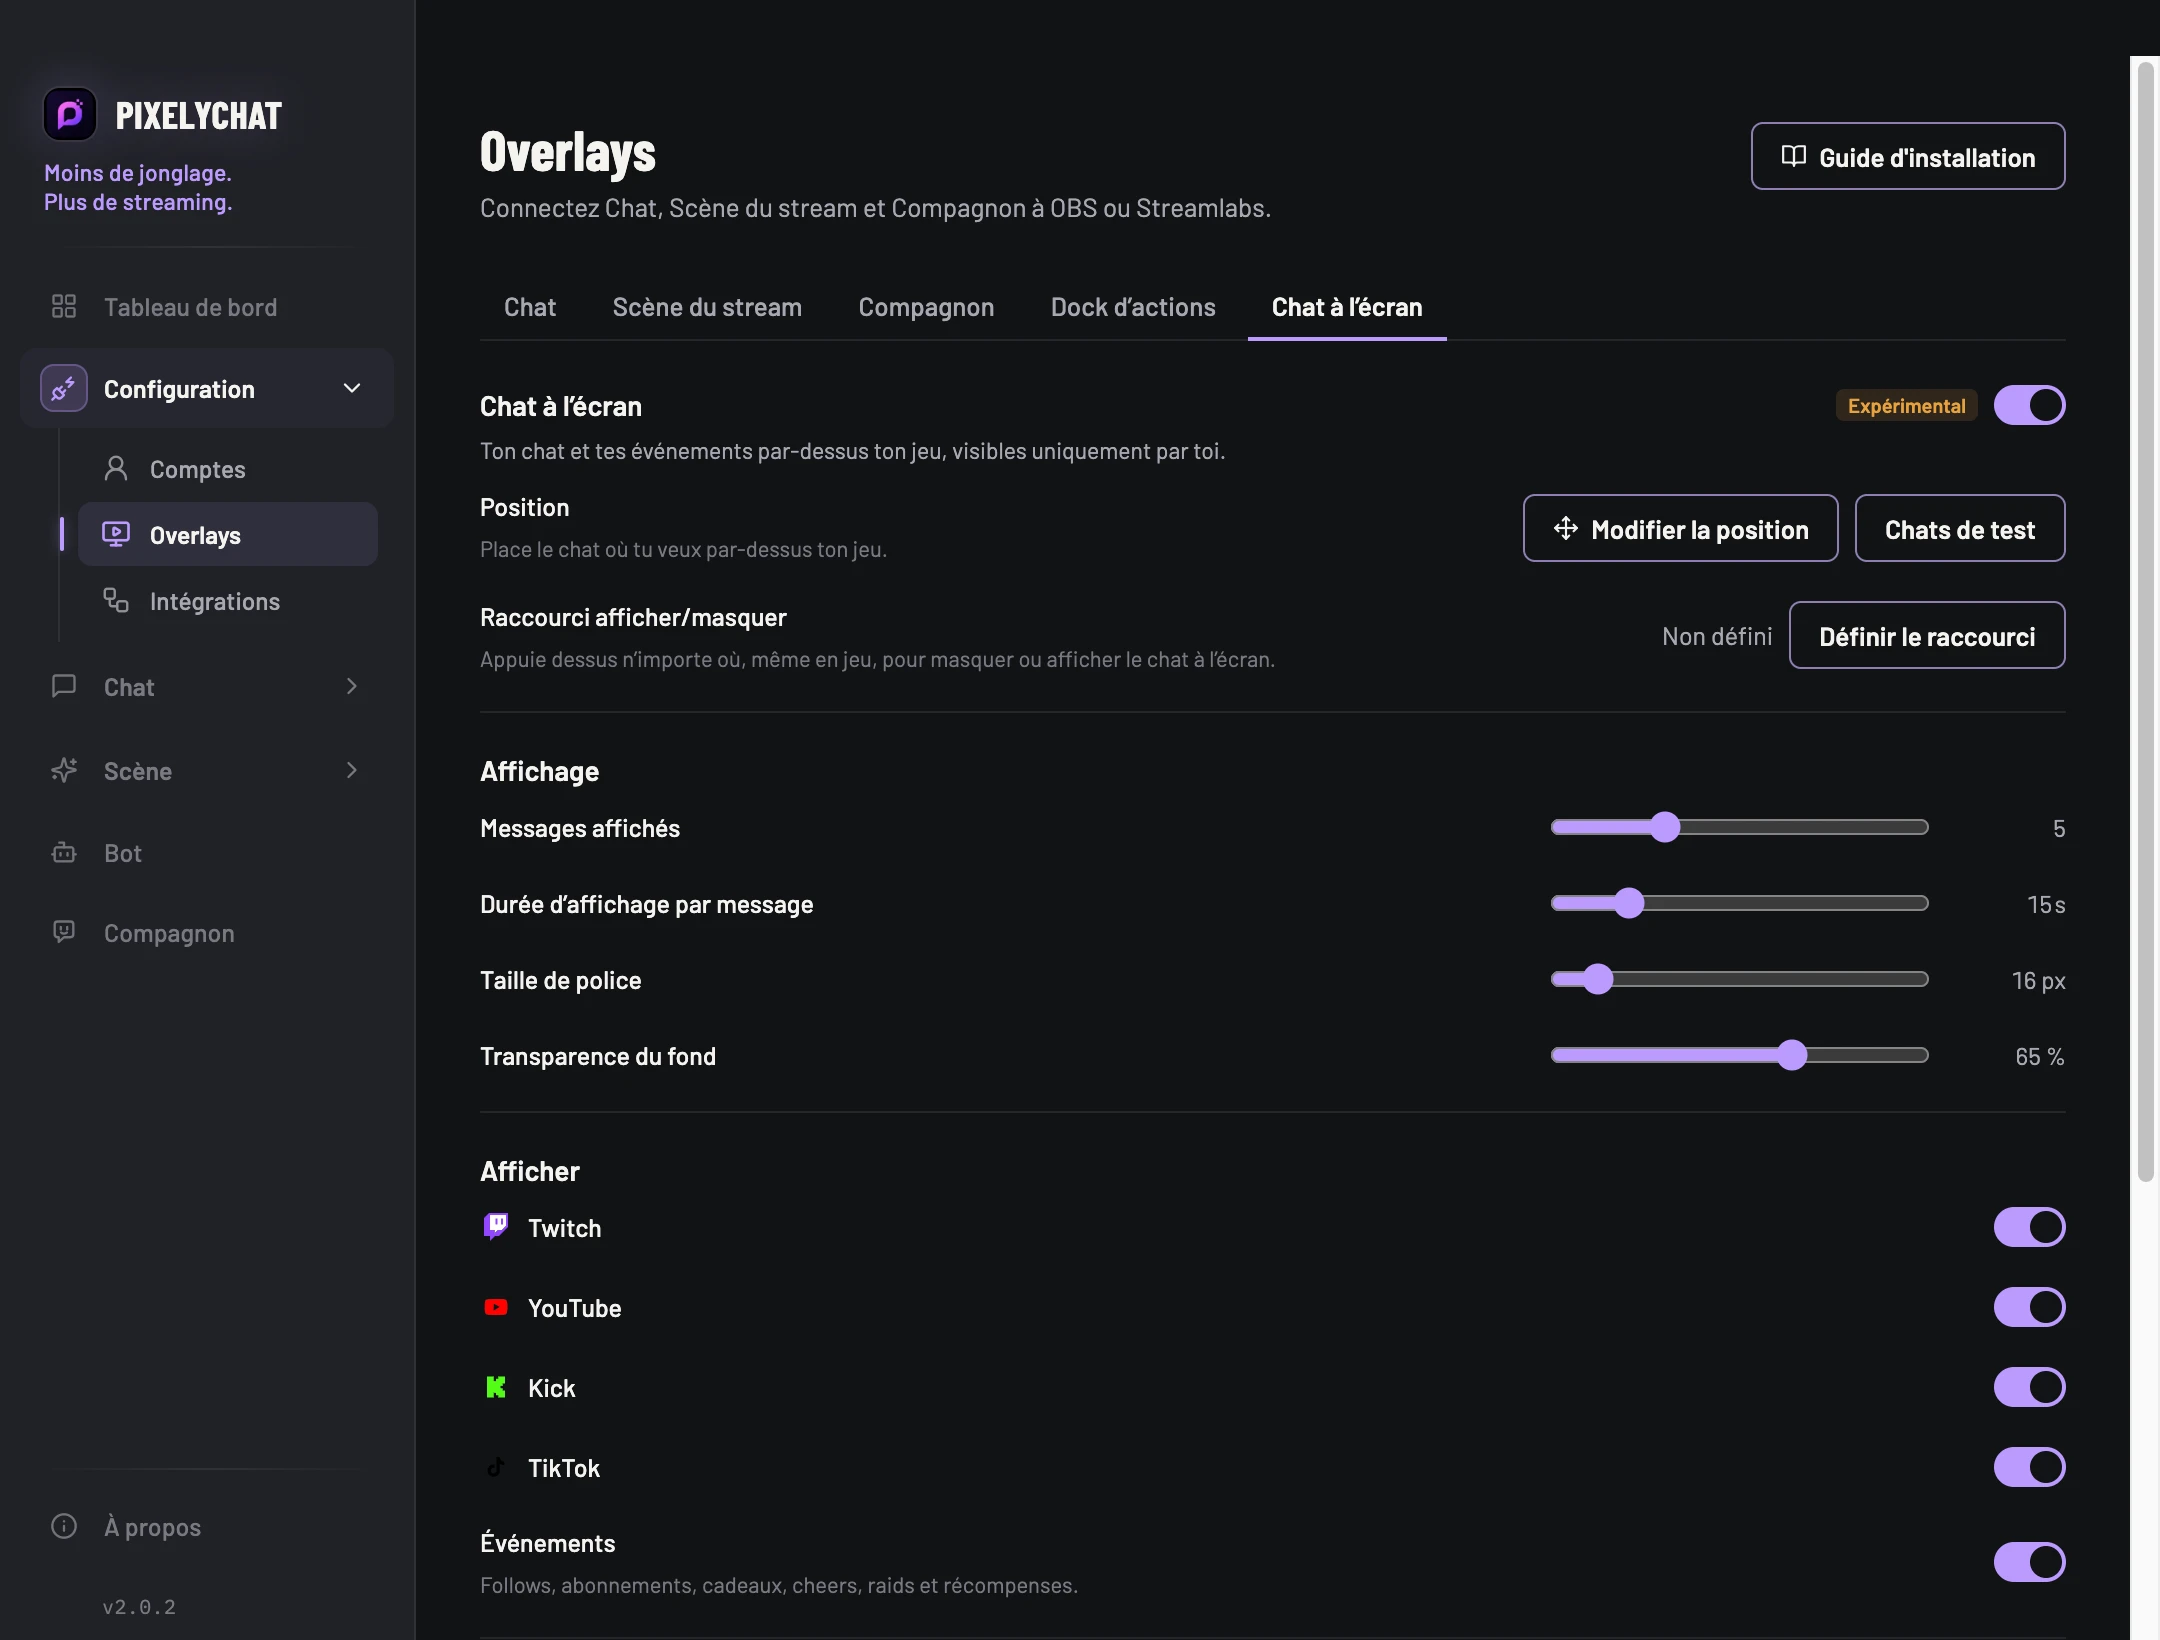Click the Comptes user icon
This screenshot has width=2160, height=1640.
[116, 468]
